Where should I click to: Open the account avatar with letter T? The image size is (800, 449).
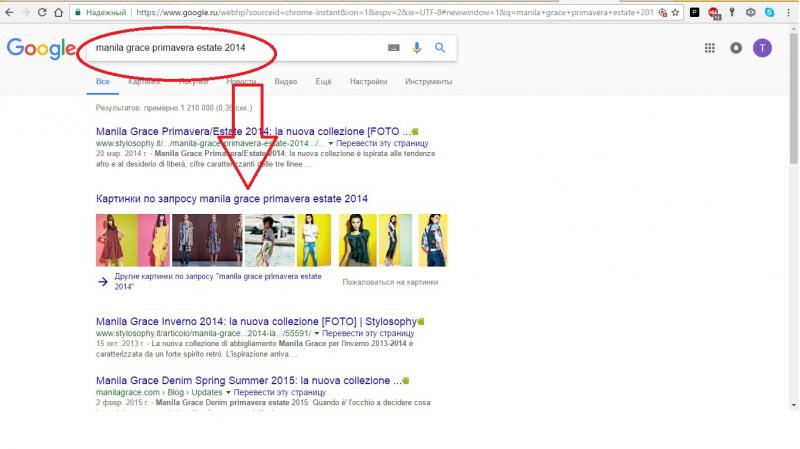pyautogui.click(x=762, y=48)
